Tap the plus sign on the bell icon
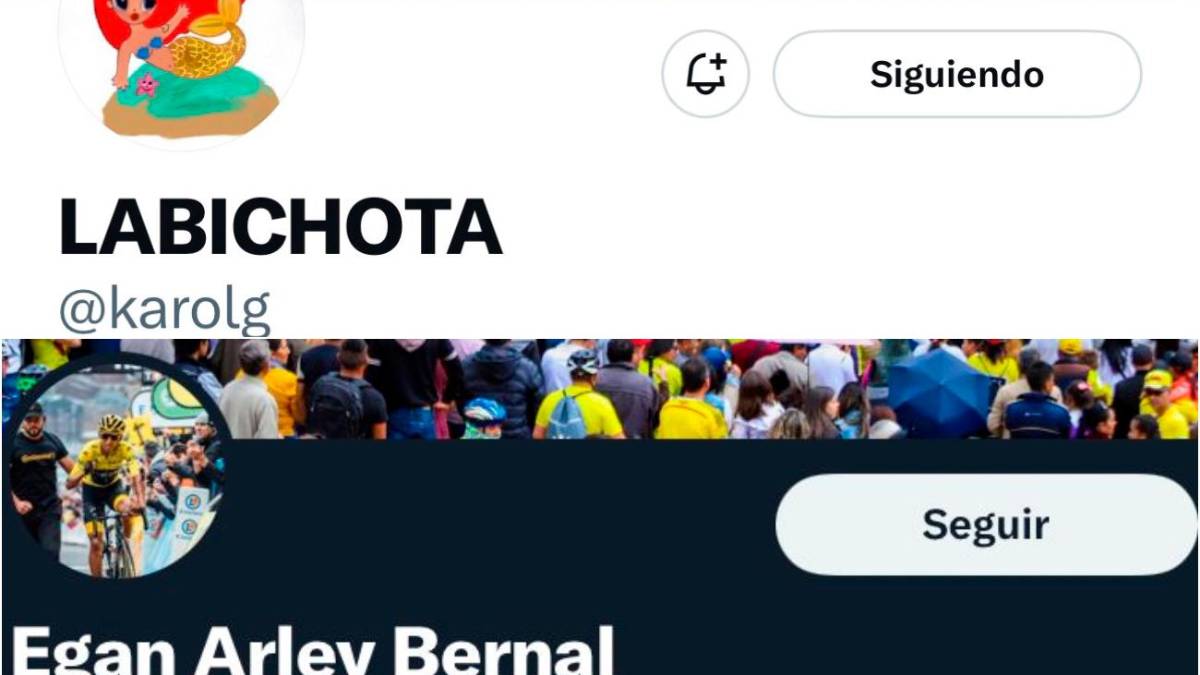Screen dimensions: 1200x675 point(717,61)
